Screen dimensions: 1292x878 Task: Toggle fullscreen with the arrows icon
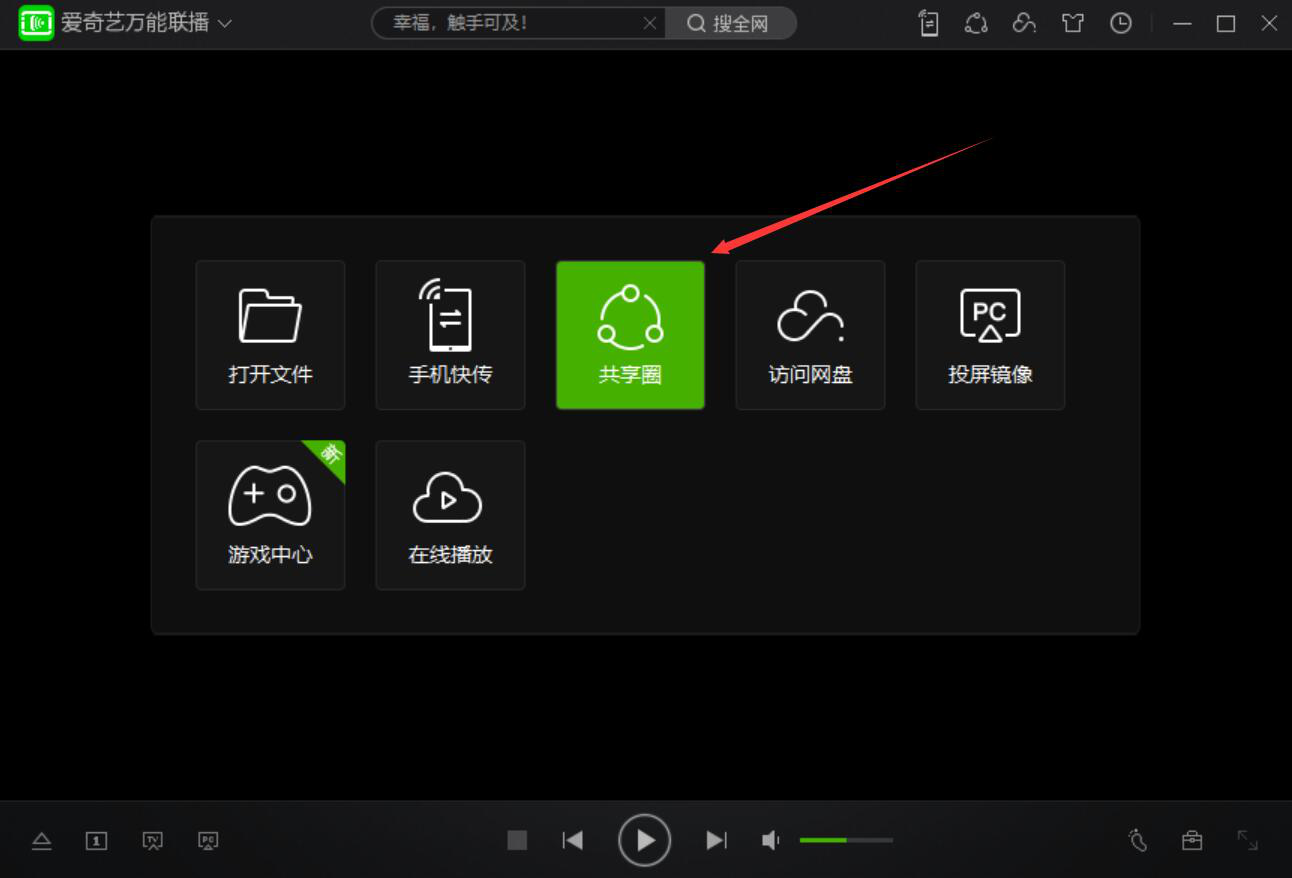pyautogui.click(x=1247, y=840)
